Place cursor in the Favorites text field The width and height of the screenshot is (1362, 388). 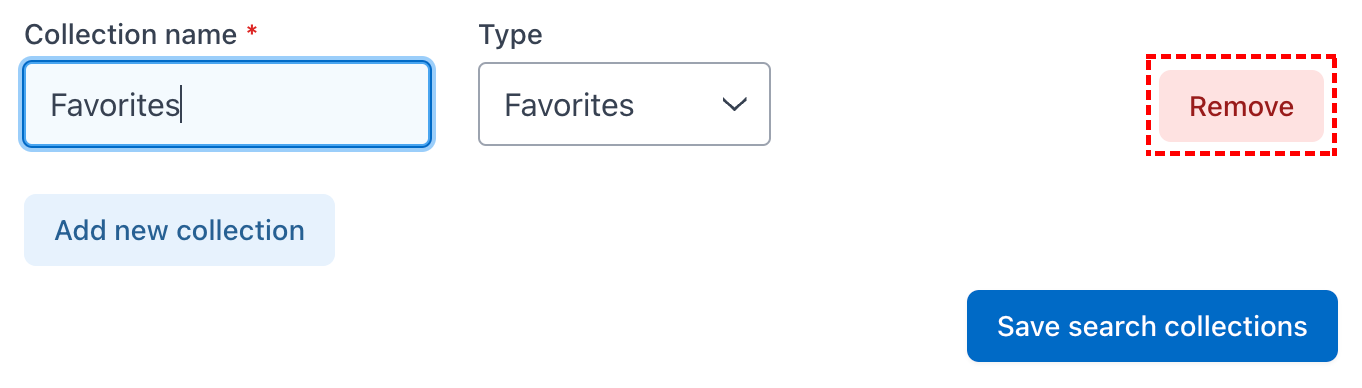(x=227, y=104)
